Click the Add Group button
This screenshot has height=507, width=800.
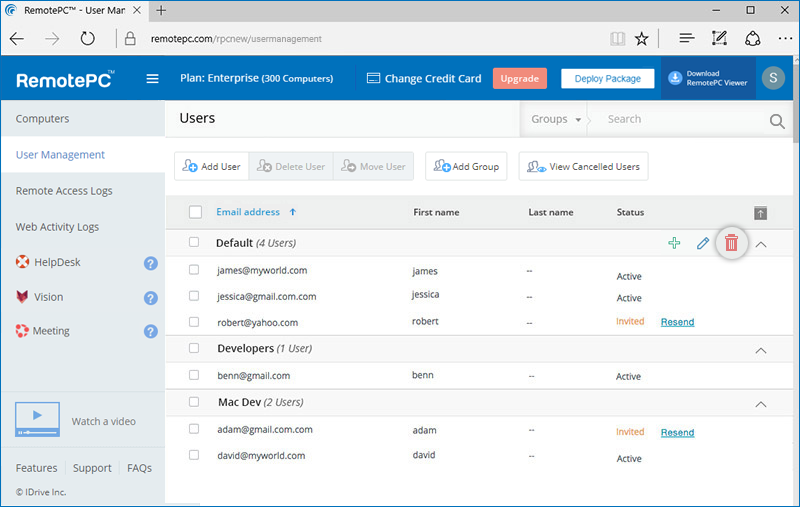pyautogui.click(x=466, y=166)
